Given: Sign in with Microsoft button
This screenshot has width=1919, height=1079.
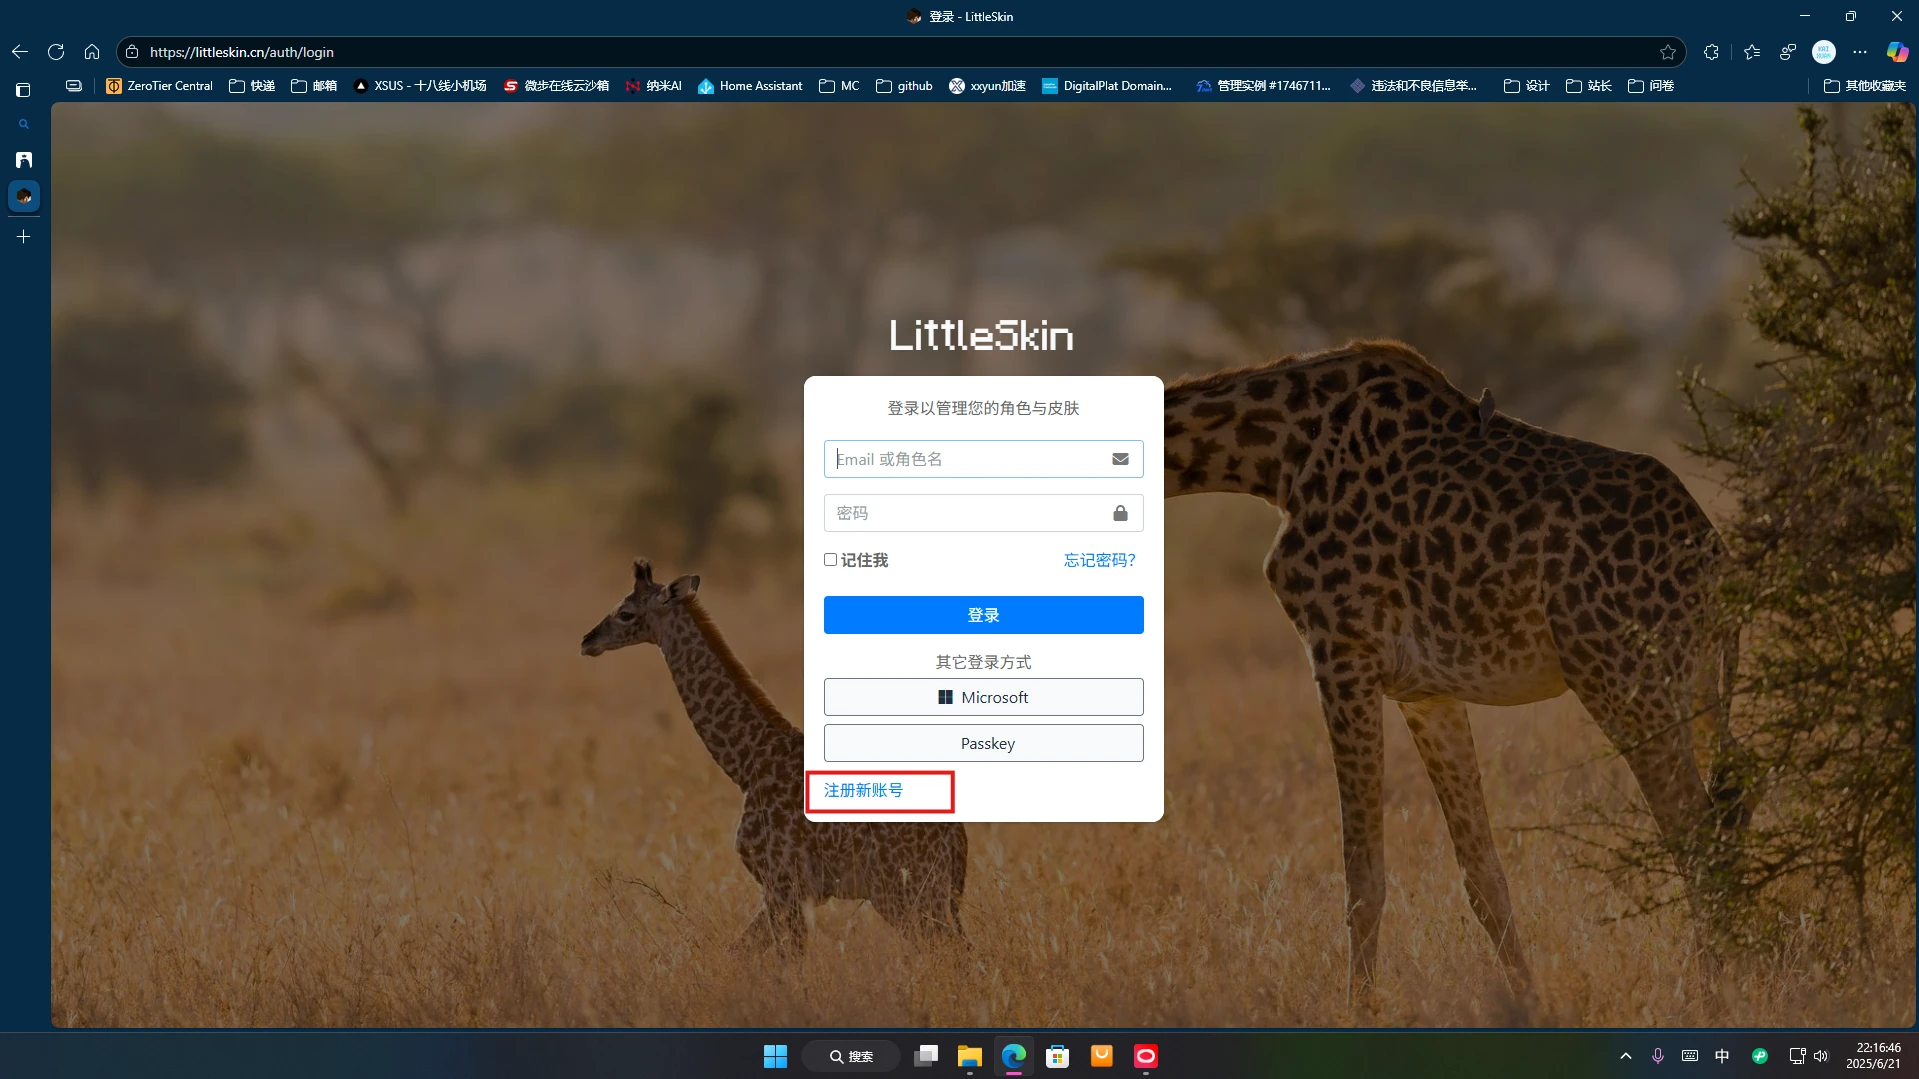Looking at the screenshot, I should coord(983,697).
